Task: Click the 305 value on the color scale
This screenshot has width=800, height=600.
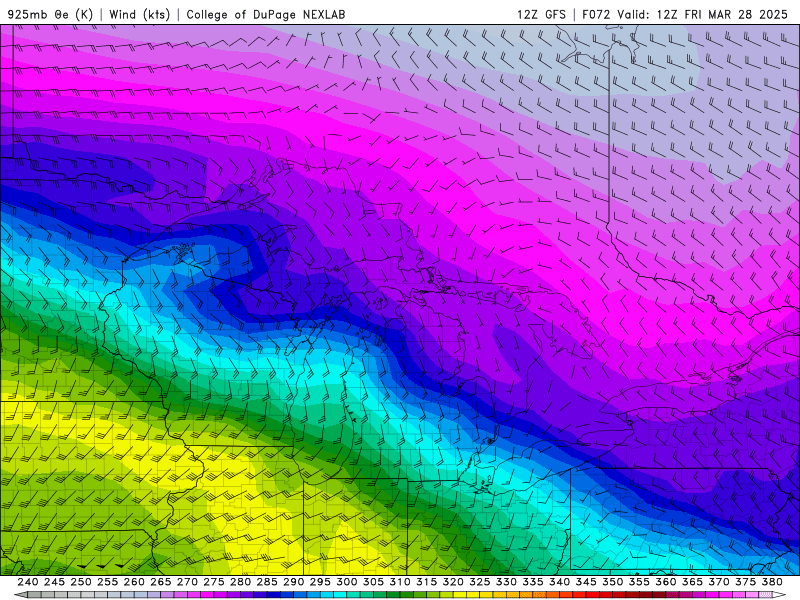Action: [373, 582]
